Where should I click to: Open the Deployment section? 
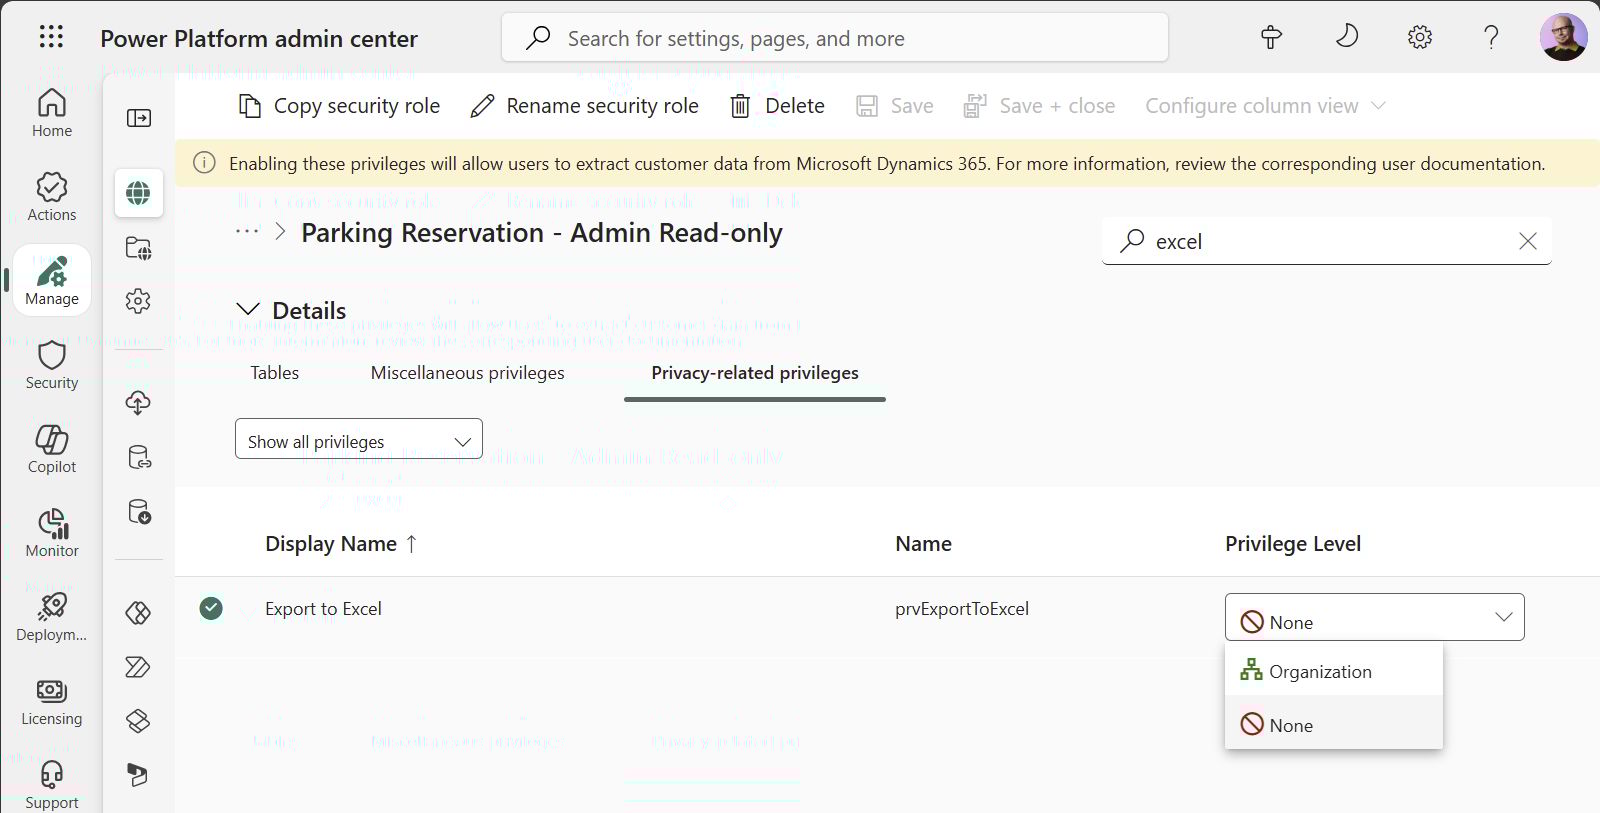click(52, 616)
